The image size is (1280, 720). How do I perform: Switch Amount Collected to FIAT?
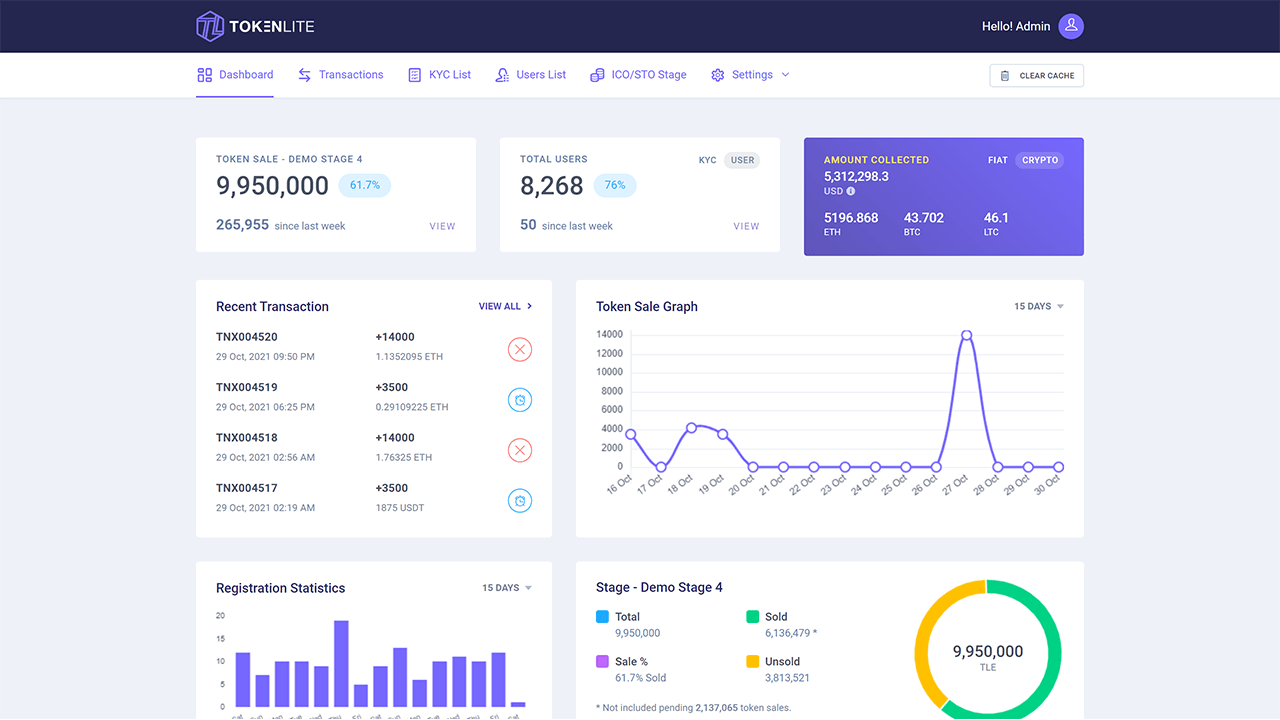tap(997, 160)
